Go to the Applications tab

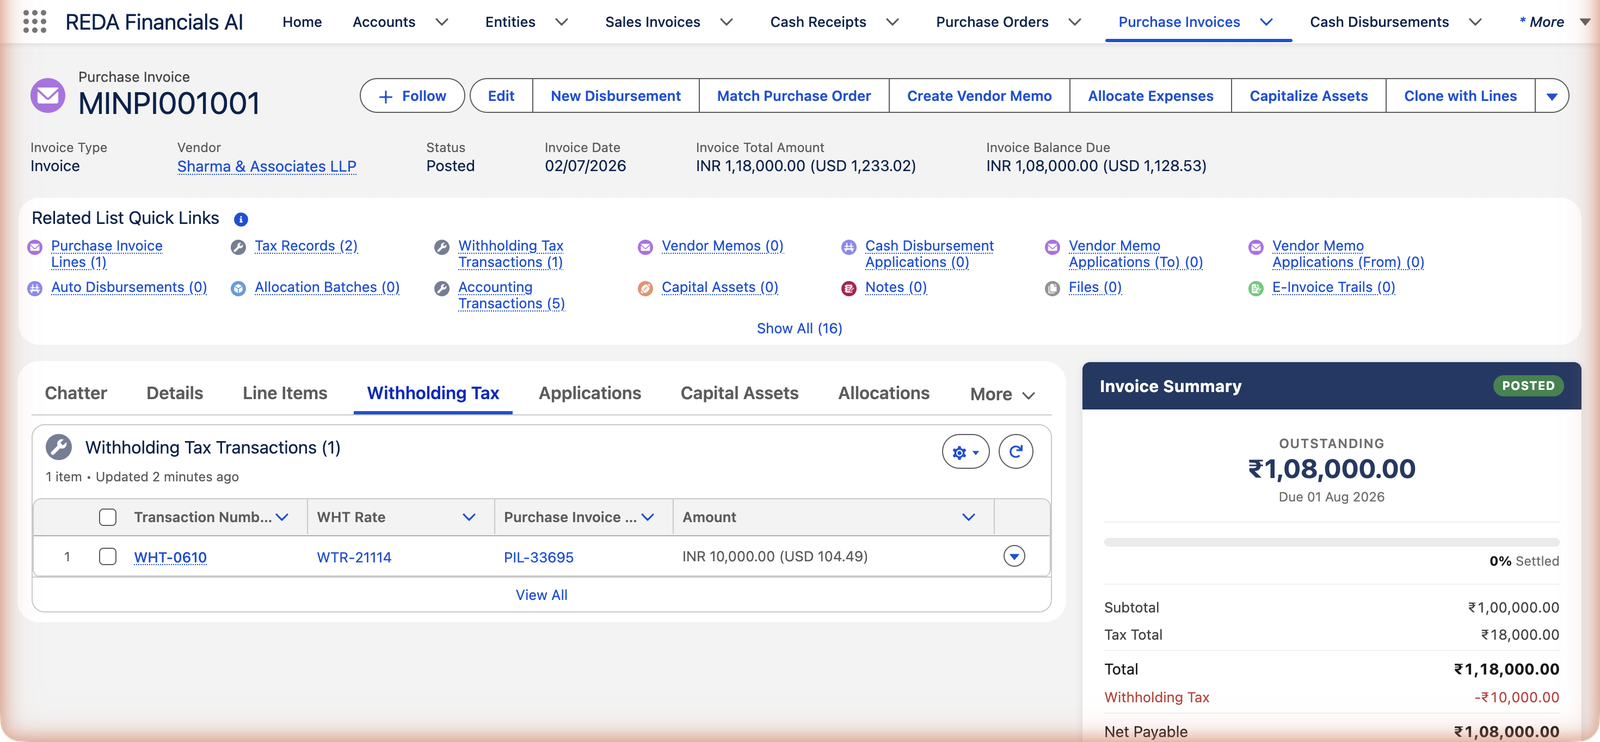(590, 393)
